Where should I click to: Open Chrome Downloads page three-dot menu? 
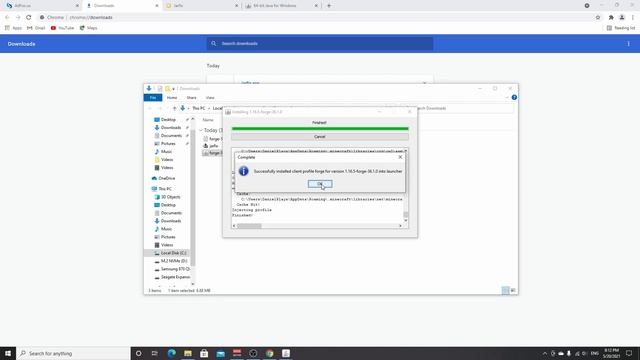628,44
